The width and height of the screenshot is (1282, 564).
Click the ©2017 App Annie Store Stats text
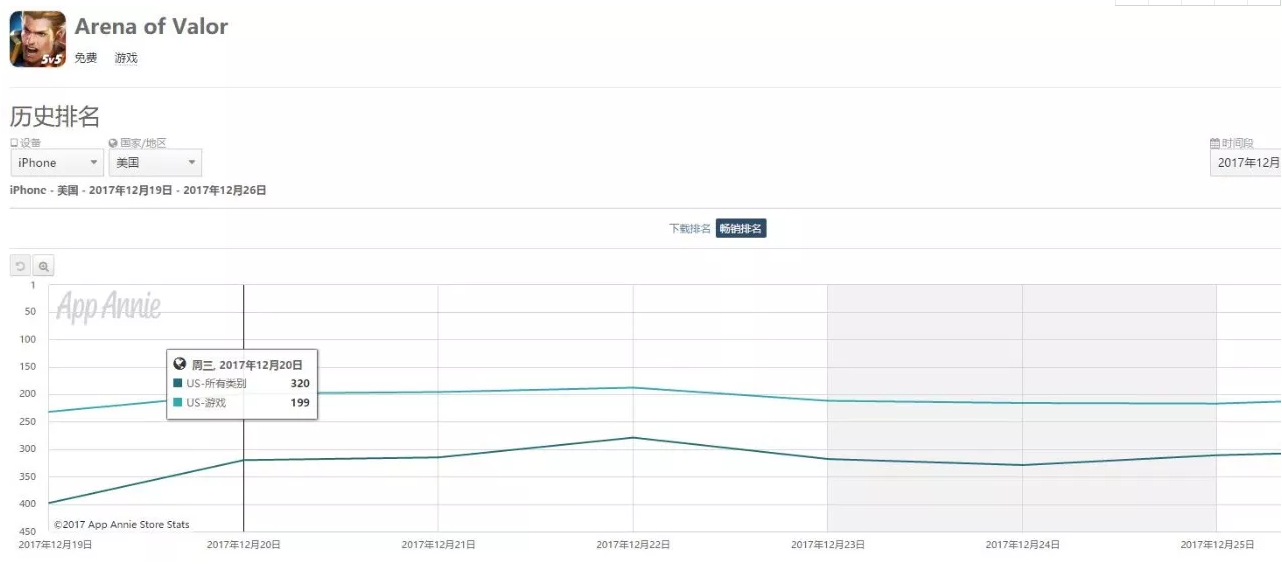pyautogui.click(x=121, y=524)
